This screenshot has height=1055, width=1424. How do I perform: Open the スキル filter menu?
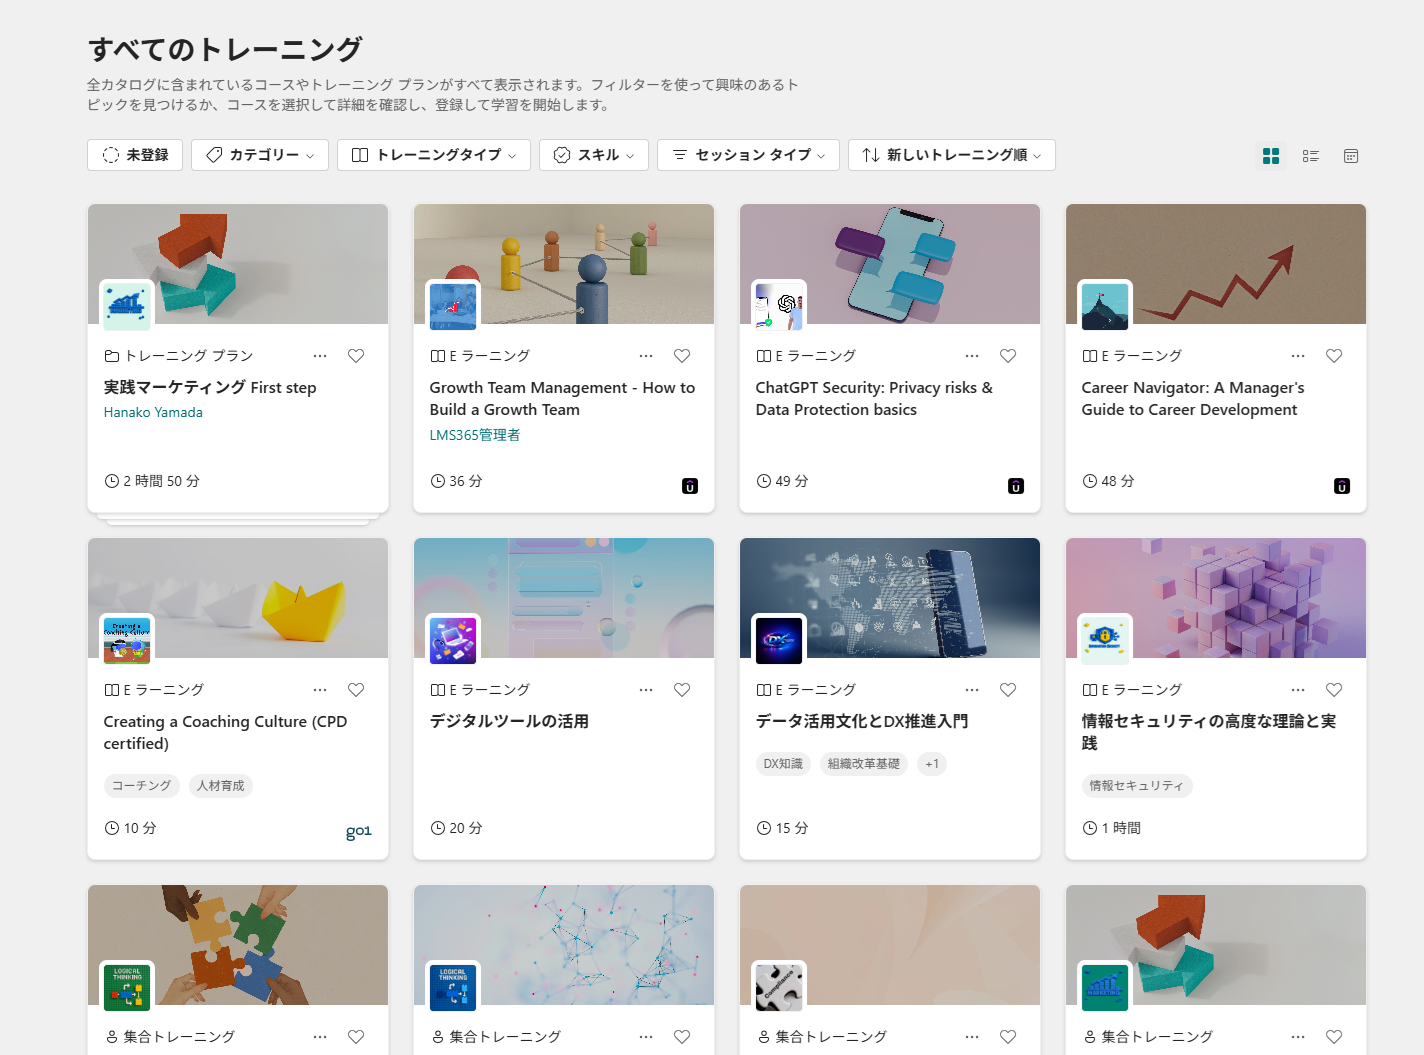[594, 155]
